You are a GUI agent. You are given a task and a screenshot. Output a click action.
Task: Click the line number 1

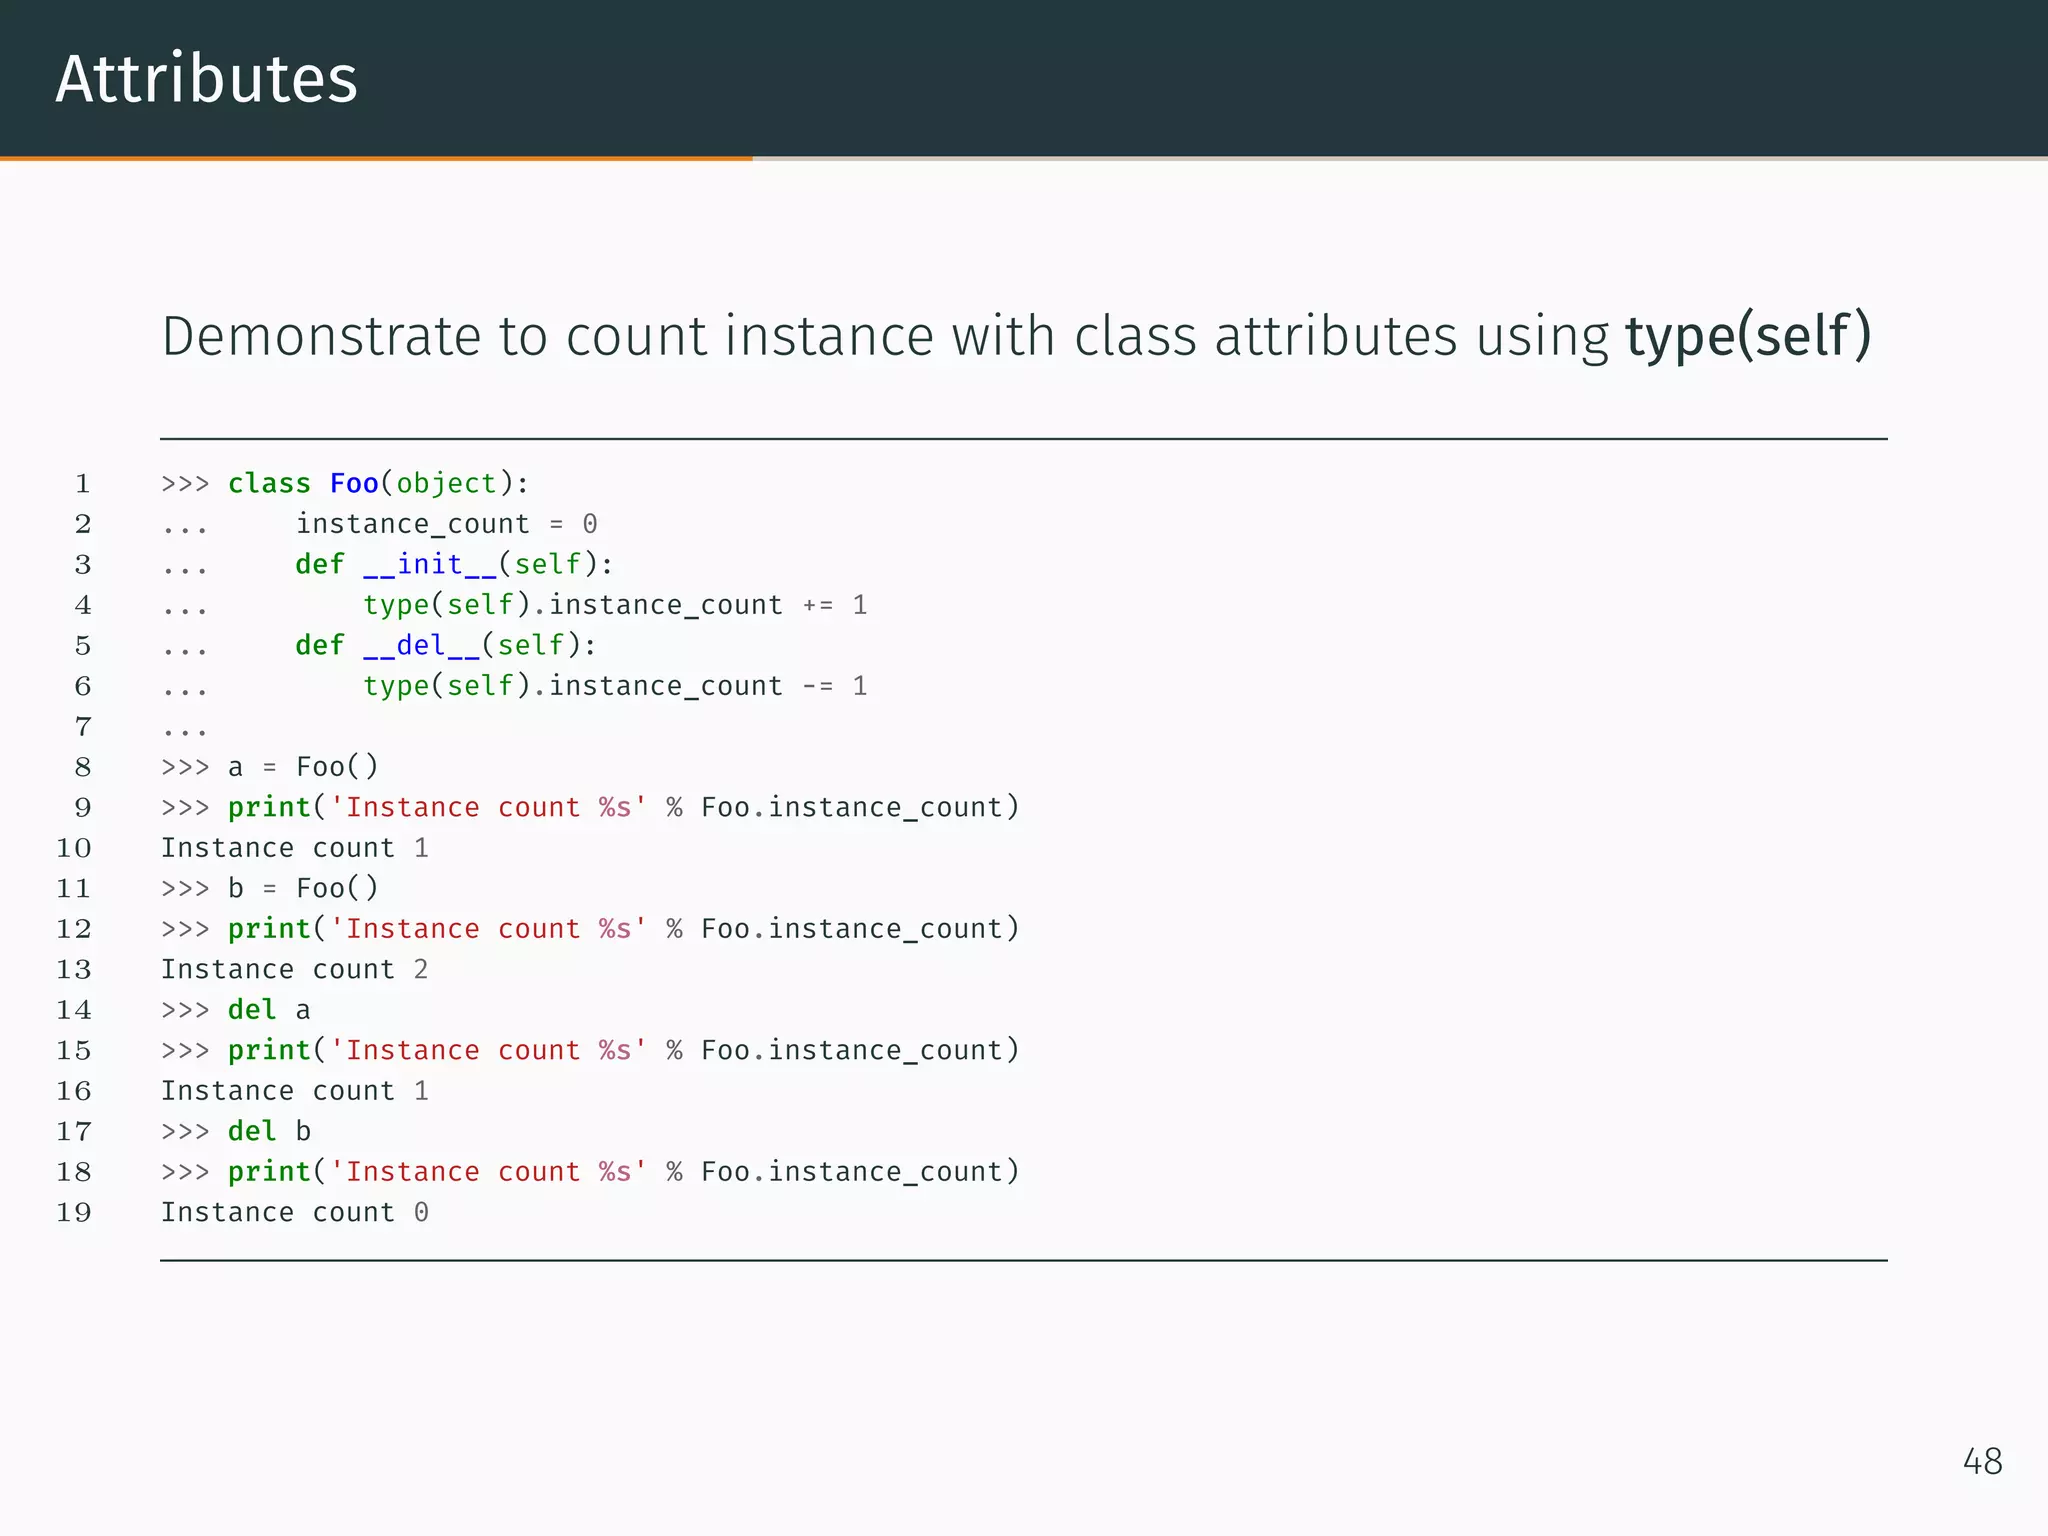[x=83, y=484]
